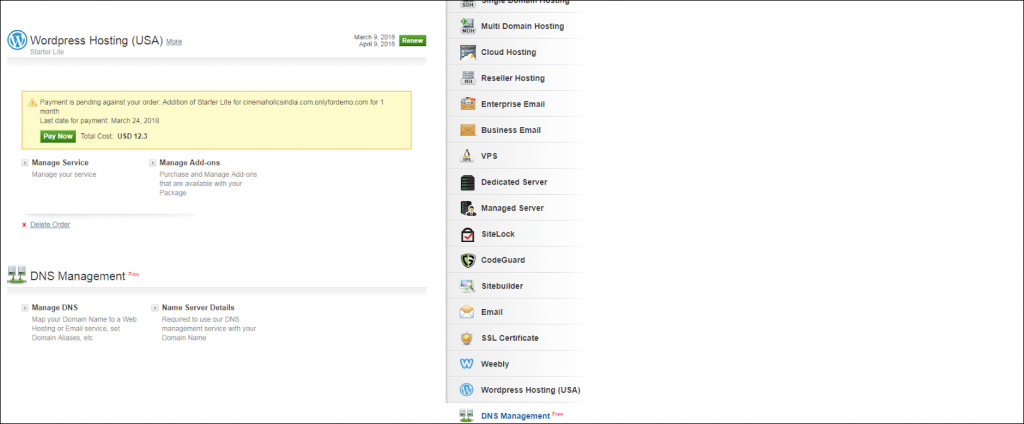Expand the Manage DNS arrow

(25, 308)
